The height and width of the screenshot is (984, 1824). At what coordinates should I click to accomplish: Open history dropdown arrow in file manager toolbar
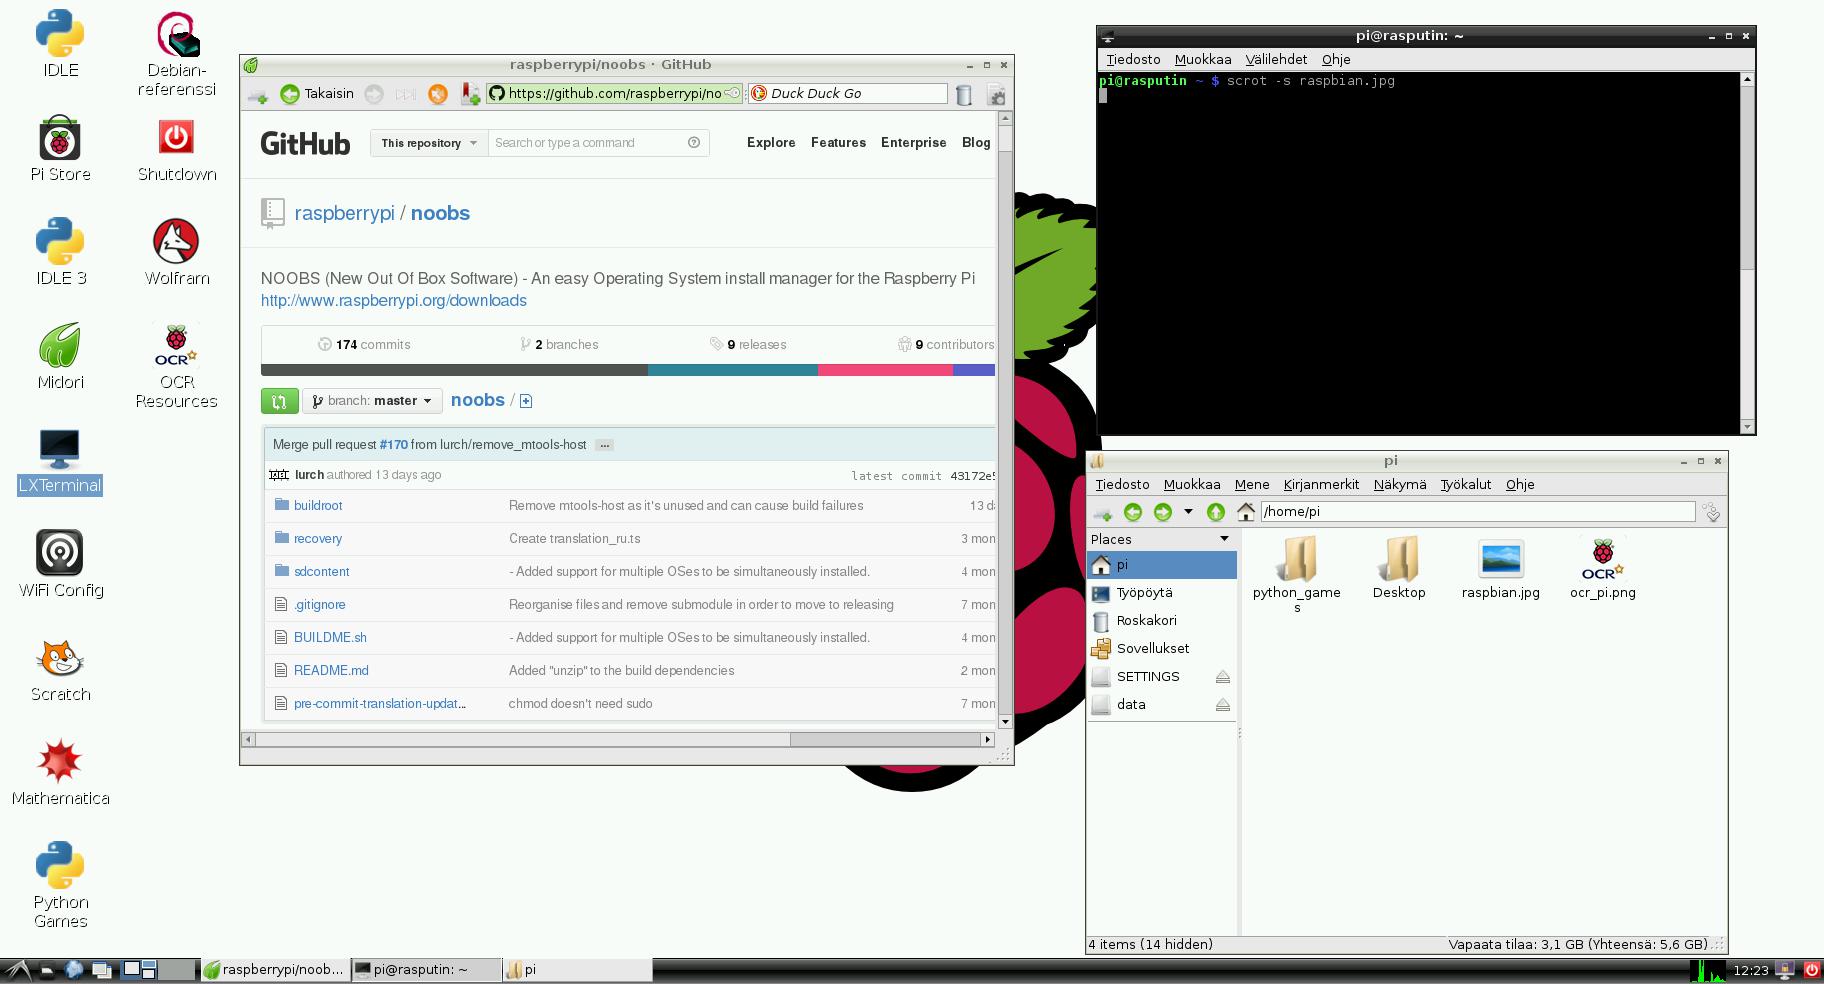1188,512
